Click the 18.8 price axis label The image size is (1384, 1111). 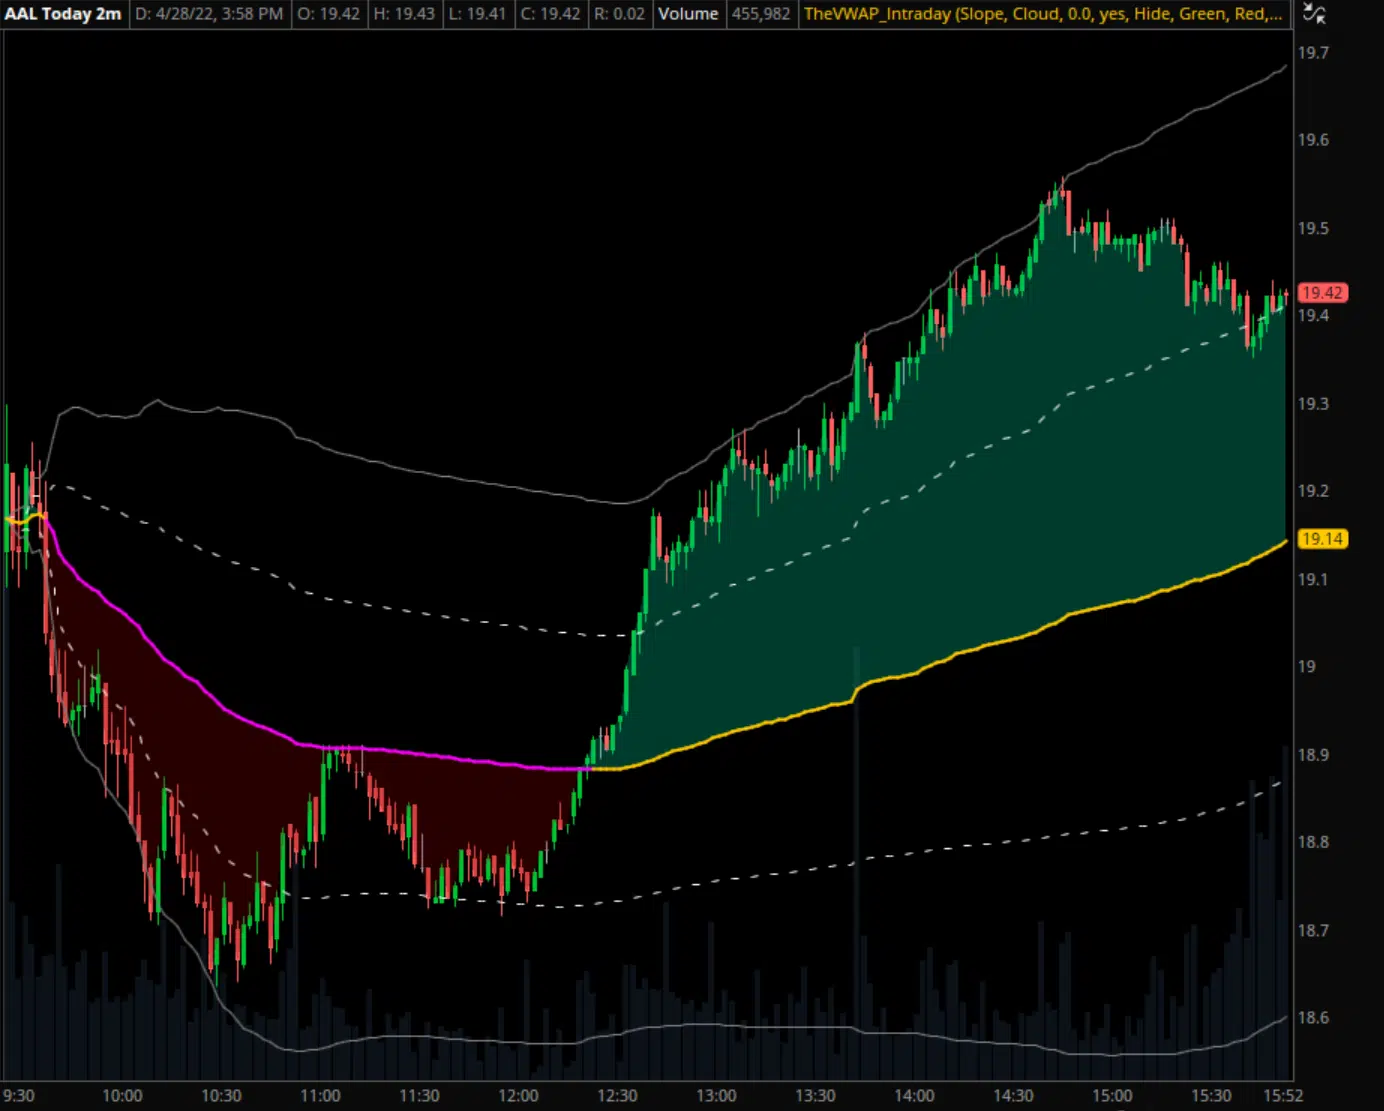click(x=1313, y=842)
